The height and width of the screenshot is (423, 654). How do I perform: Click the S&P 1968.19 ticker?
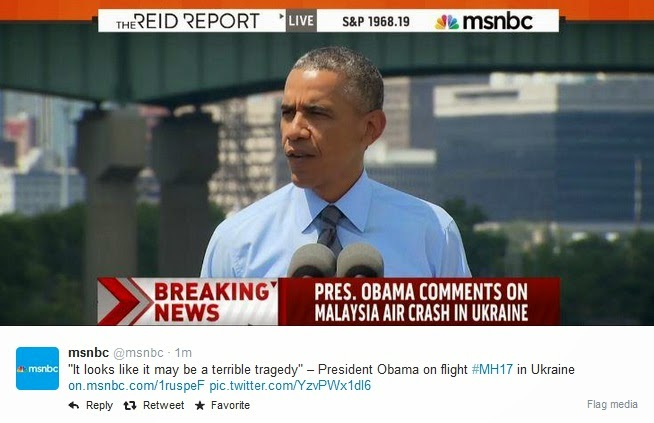(376, 22)
